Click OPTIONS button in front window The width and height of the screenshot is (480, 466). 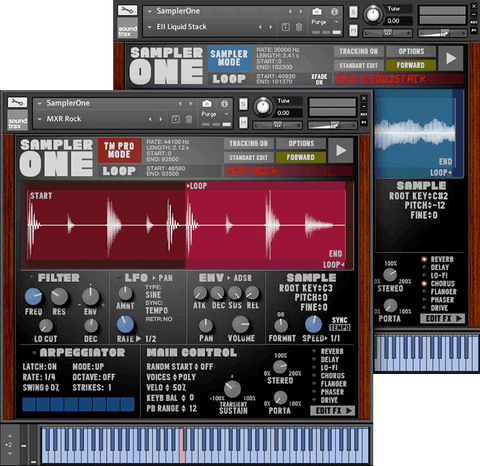pos(301,143)
